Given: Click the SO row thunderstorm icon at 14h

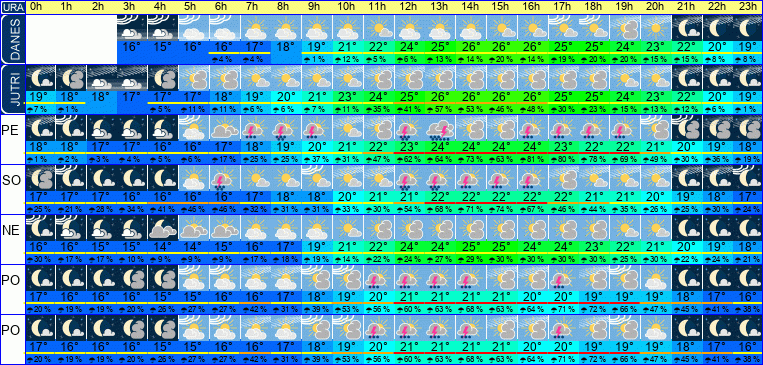Looking at the screenshot, I should (x=471, y=178).
